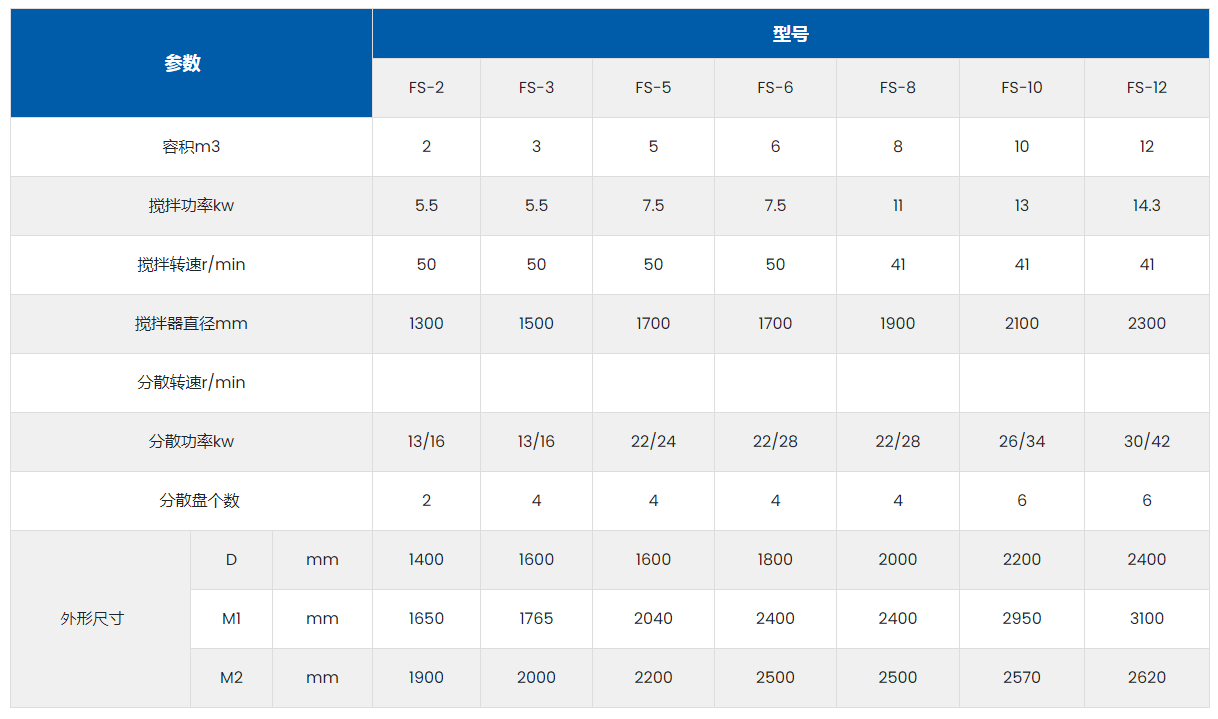Select the 2300 stirrer diameter value

[1146, 324]
